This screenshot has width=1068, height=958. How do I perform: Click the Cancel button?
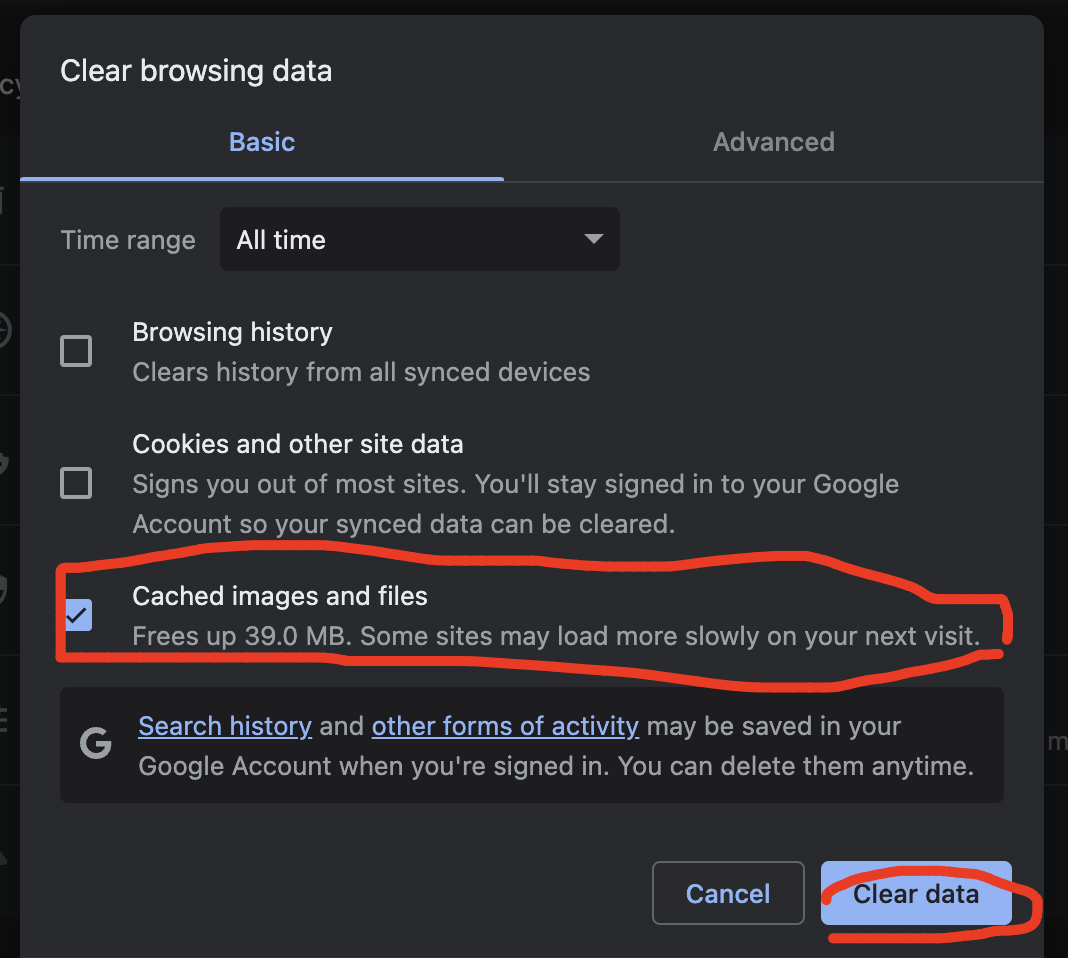(728, 893)
